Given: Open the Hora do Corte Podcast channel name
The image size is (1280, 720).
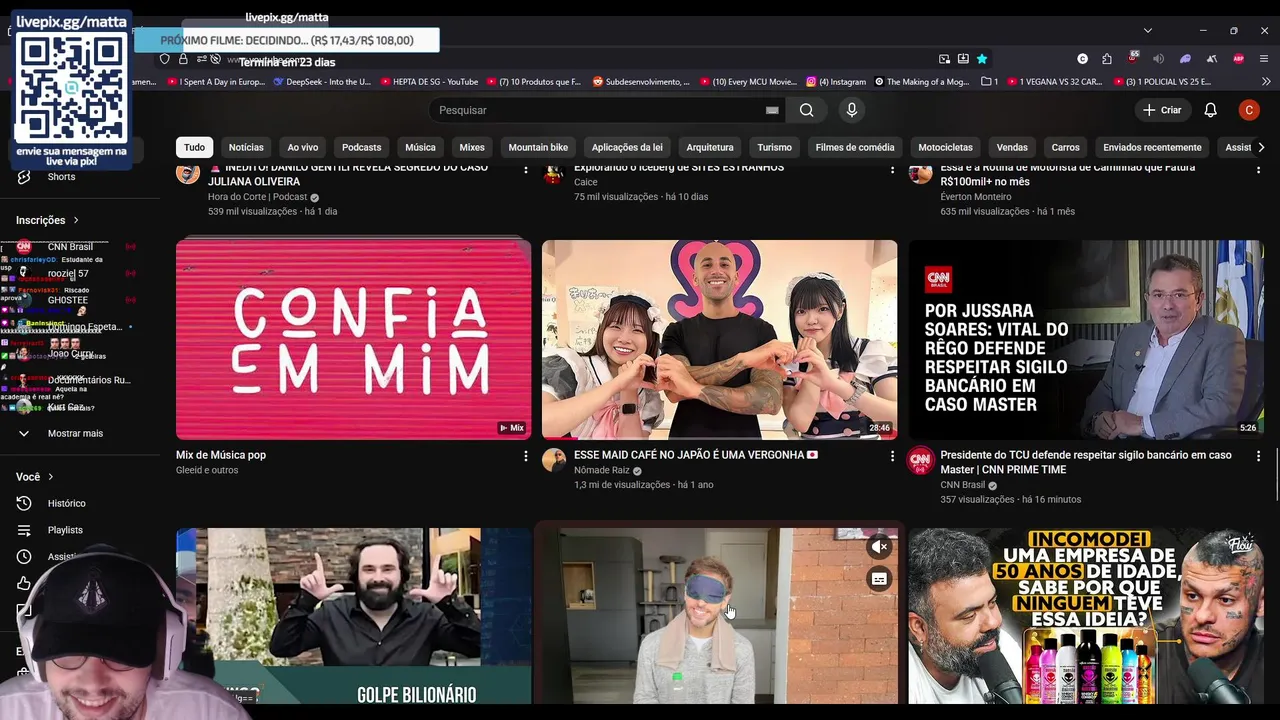Looking at the screenshot, I should click(x=257, y=197).
